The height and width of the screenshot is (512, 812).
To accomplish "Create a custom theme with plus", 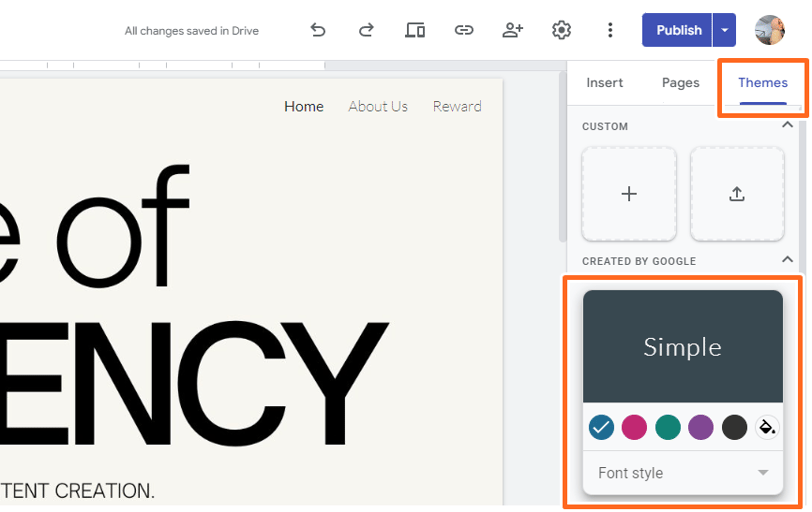I will [x=629, y=194].
